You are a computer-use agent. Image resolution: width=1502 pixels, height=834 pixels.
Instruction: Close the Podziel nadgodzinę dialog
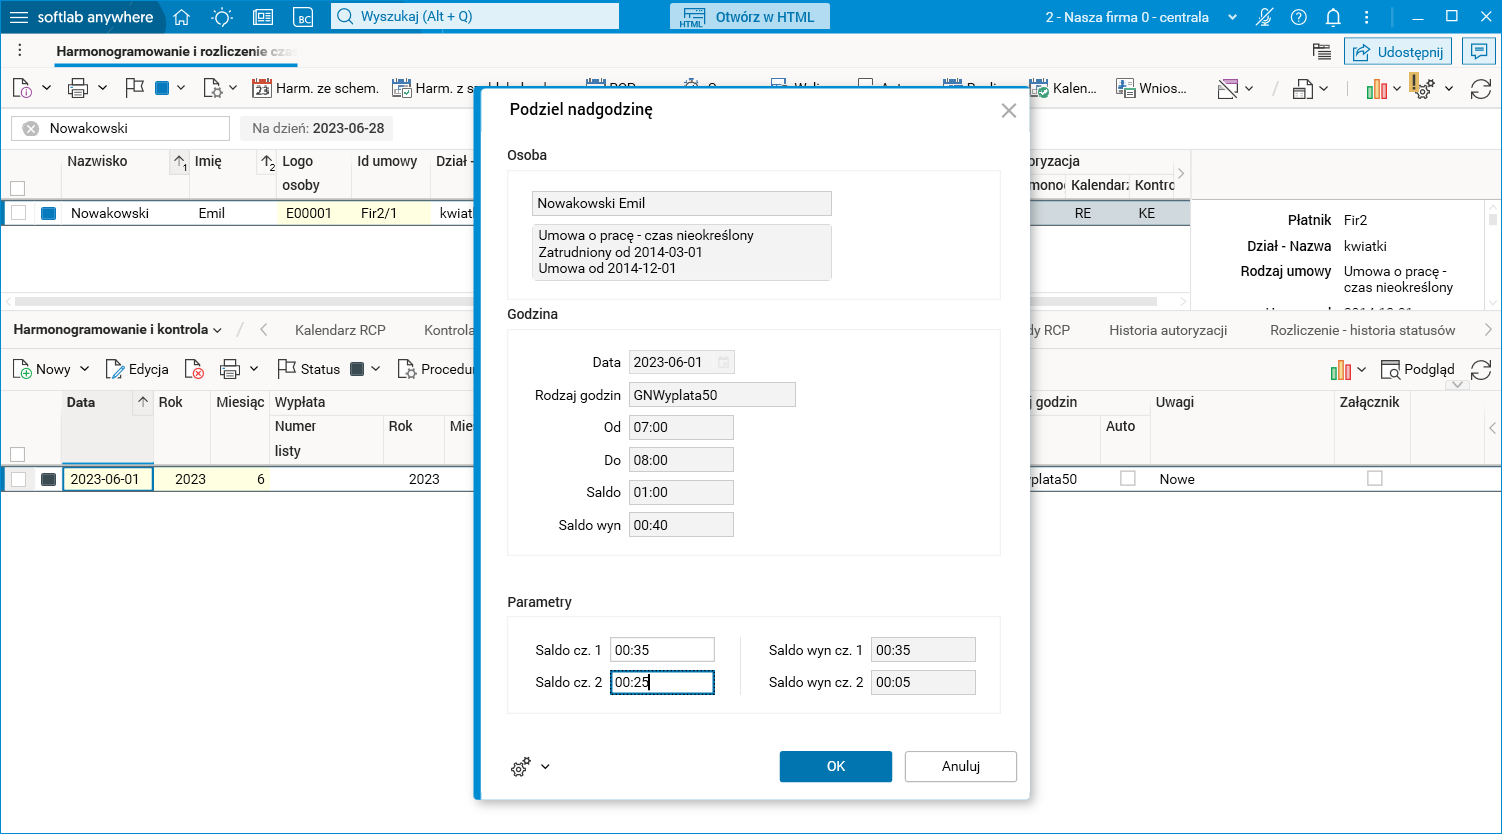click(1009, 110)
